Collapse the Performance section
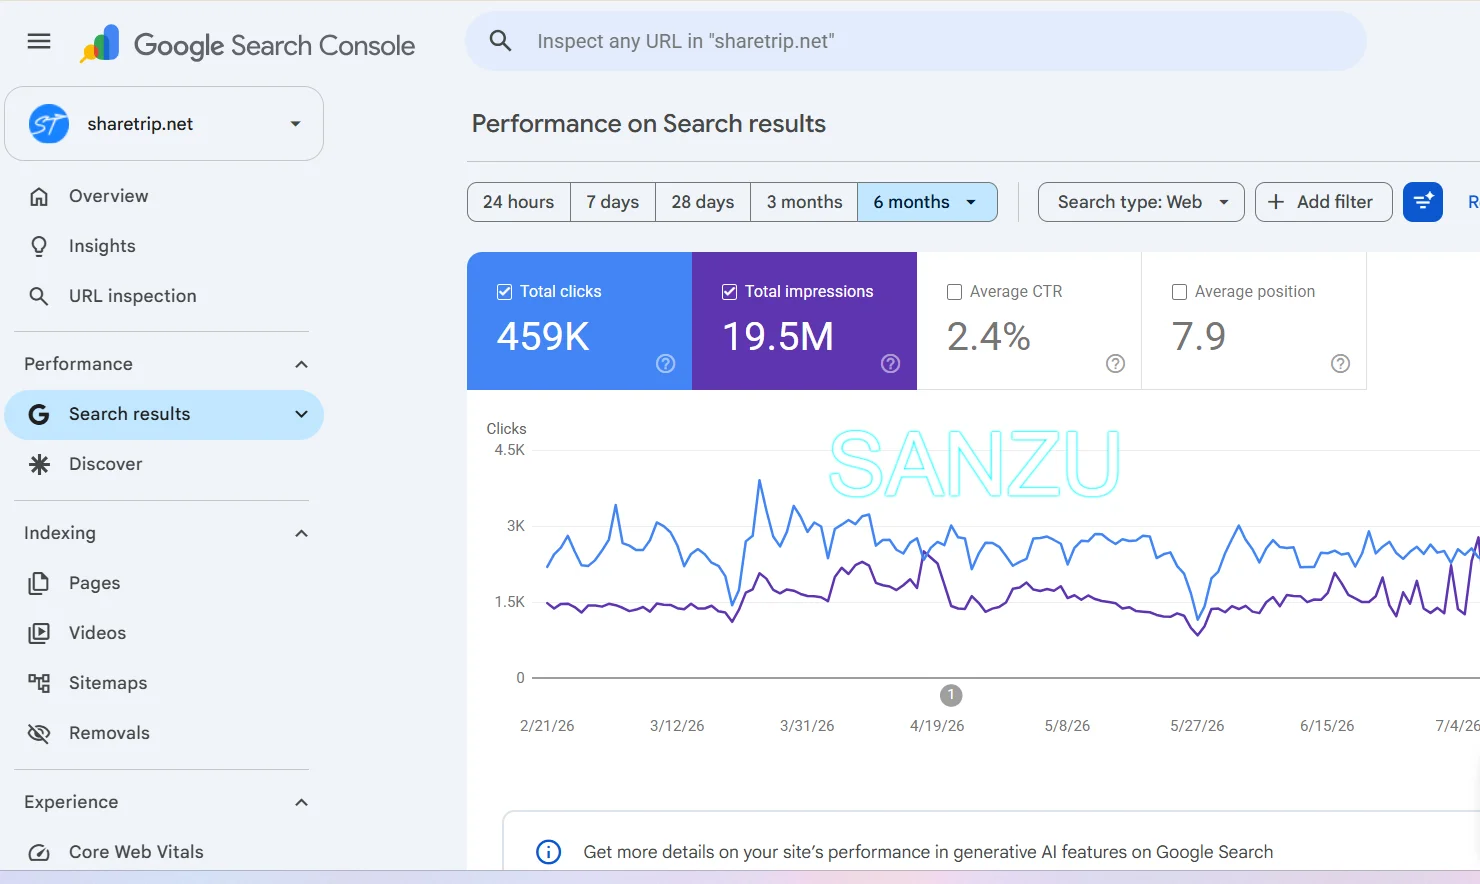Screen dimensions: 1480x884 click(301, 364)
